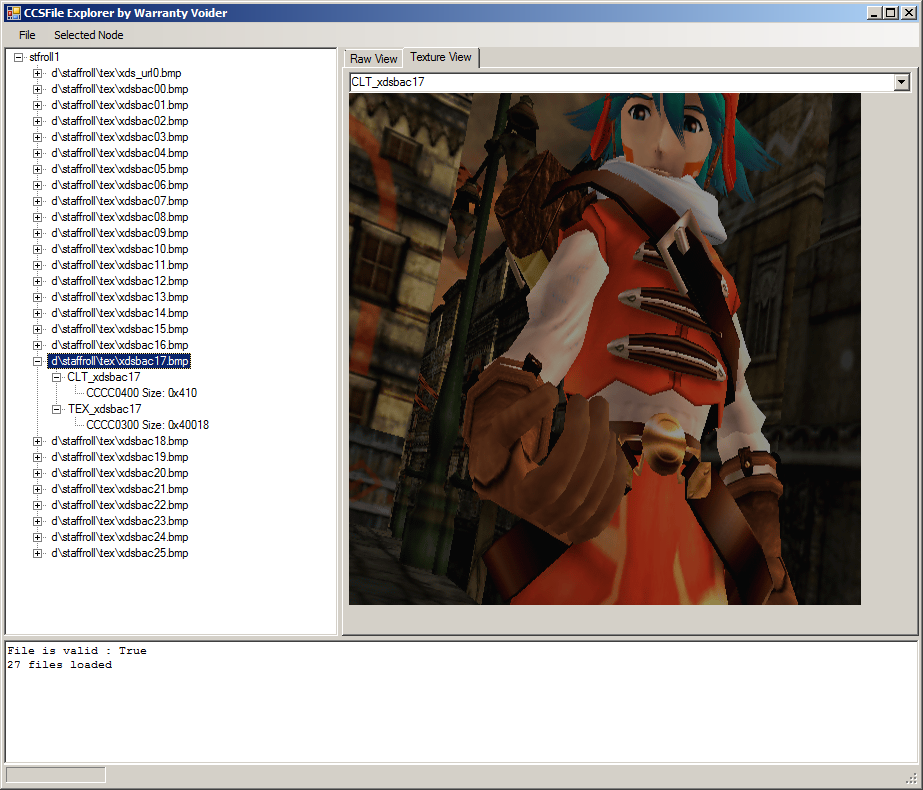Viewport: 923px width, 790px height.
Task: Select d\staffroll\tex\xdsbac11.bmp tree item
Action: (119, 265)
